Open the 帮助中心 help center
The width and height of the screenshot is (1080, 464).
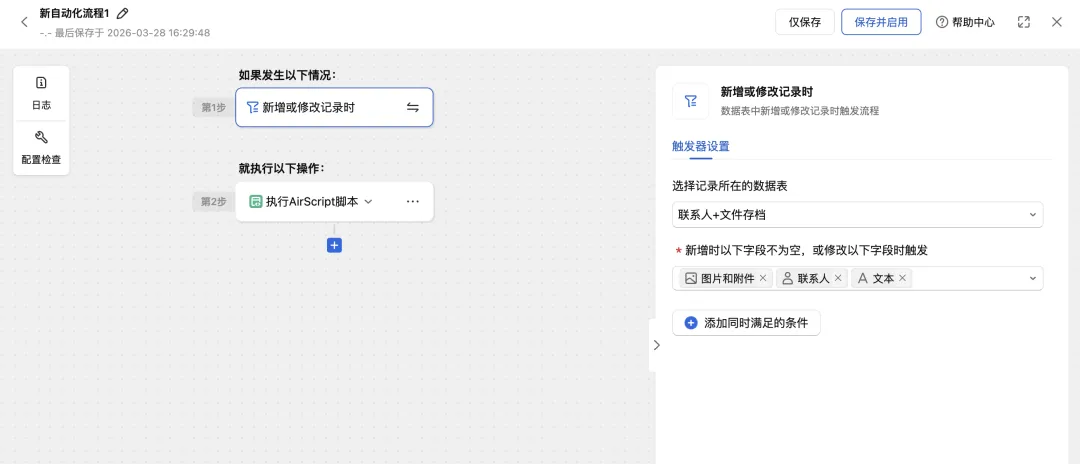tap(965, 22)
